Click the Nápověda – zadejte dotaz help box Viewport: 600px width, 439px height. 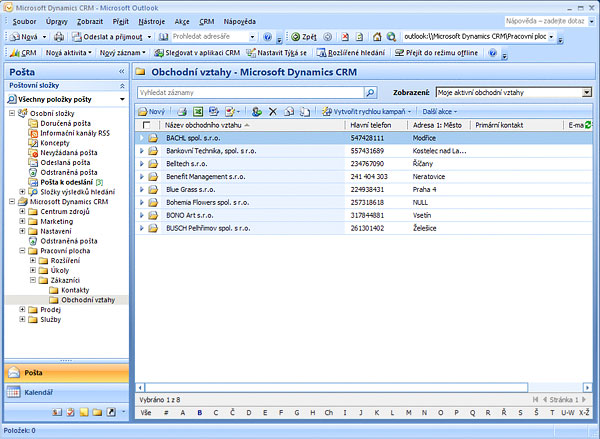545,21
